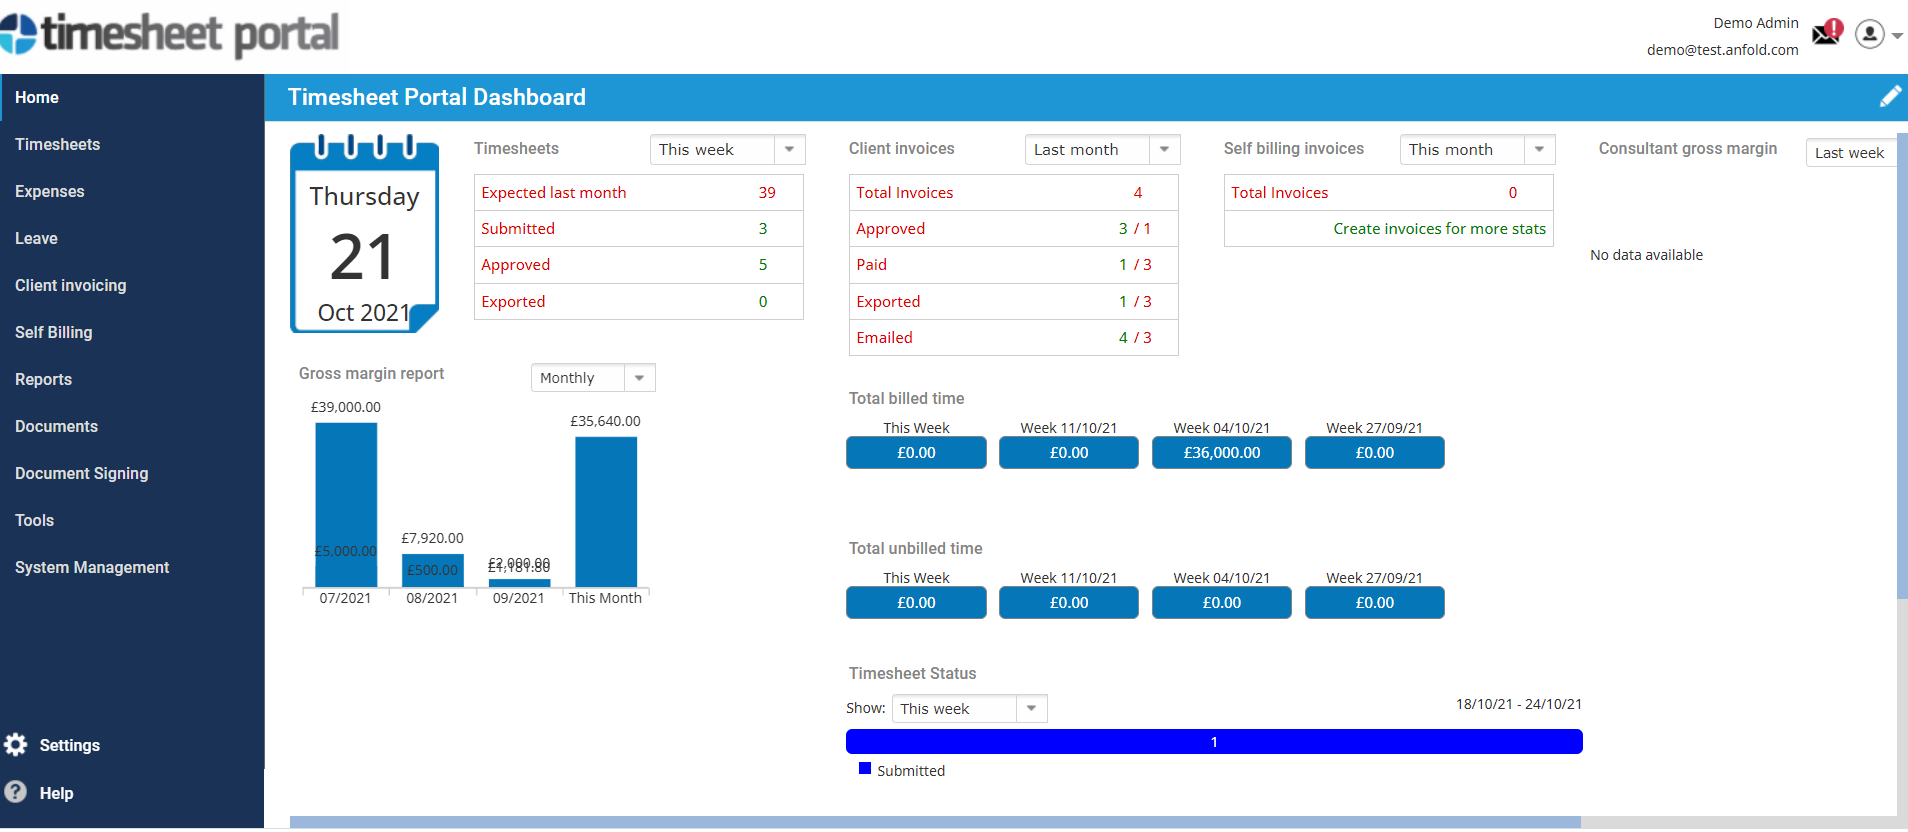Click the Timesheet Portal Dashboard title
The height and width of the screenshot is (832, 1908).
pos(437,97)
